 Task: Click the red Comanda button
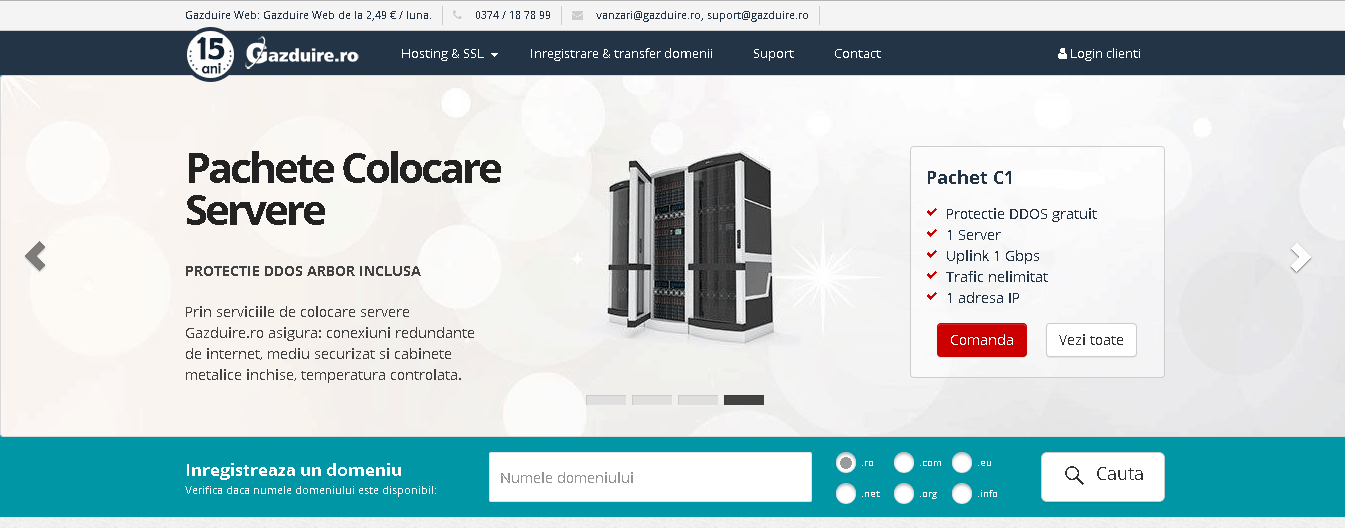point(982,340)
